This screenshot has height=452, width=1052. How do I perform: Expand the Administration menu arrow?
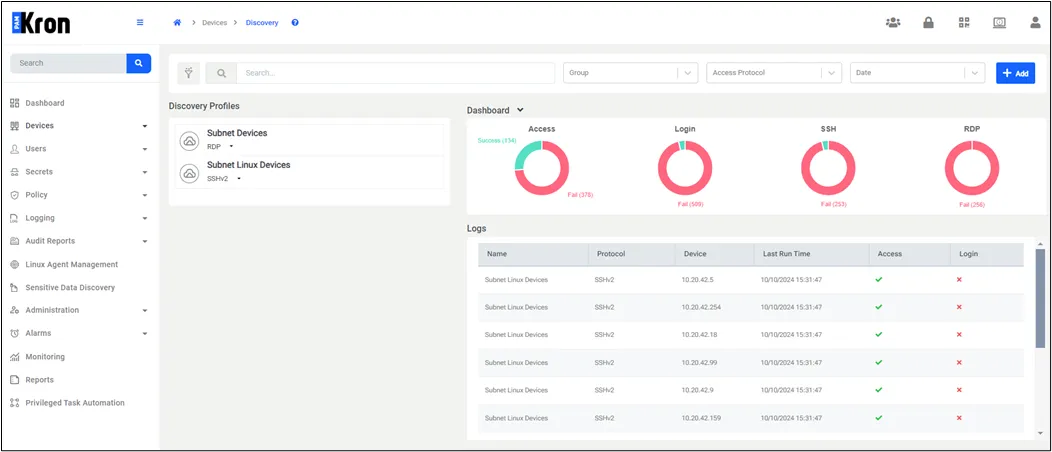(145, 310)
